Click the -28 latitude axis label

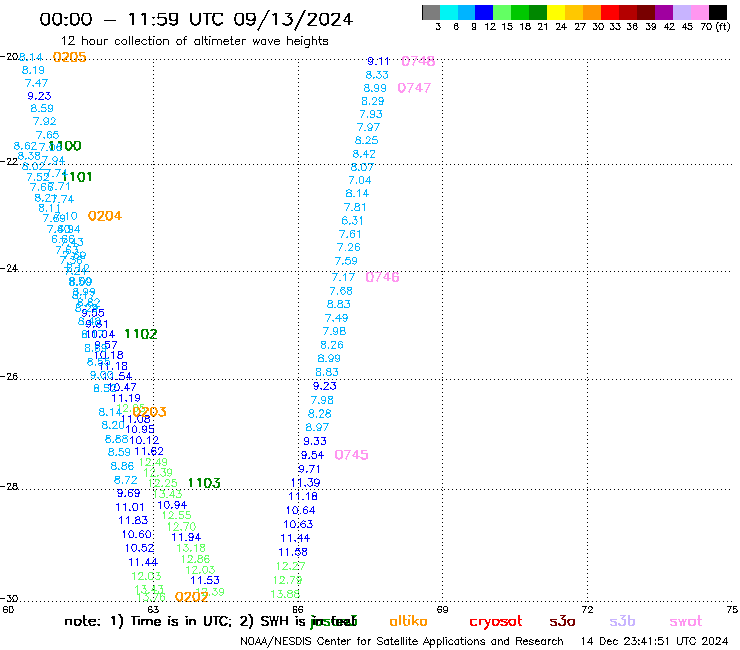pyautogui.click(x=9, y=486)
